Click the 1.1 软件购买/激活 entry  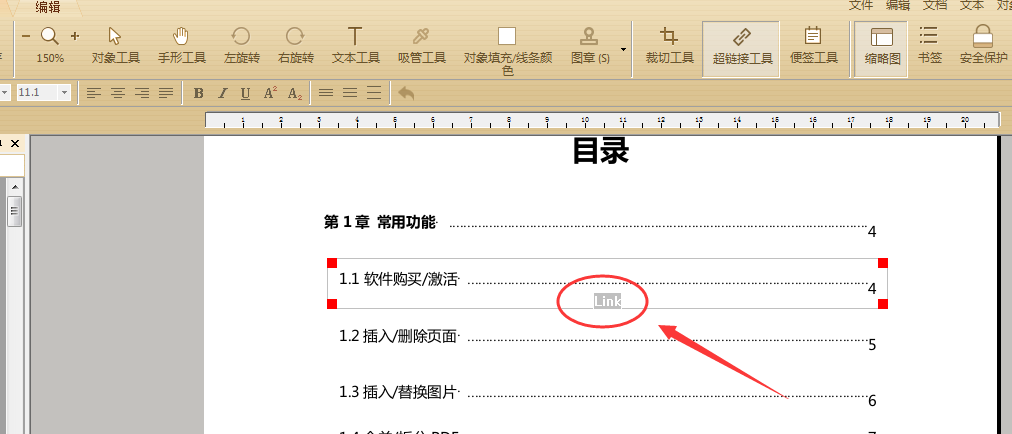pyautogui.click(x=398, y=279)
